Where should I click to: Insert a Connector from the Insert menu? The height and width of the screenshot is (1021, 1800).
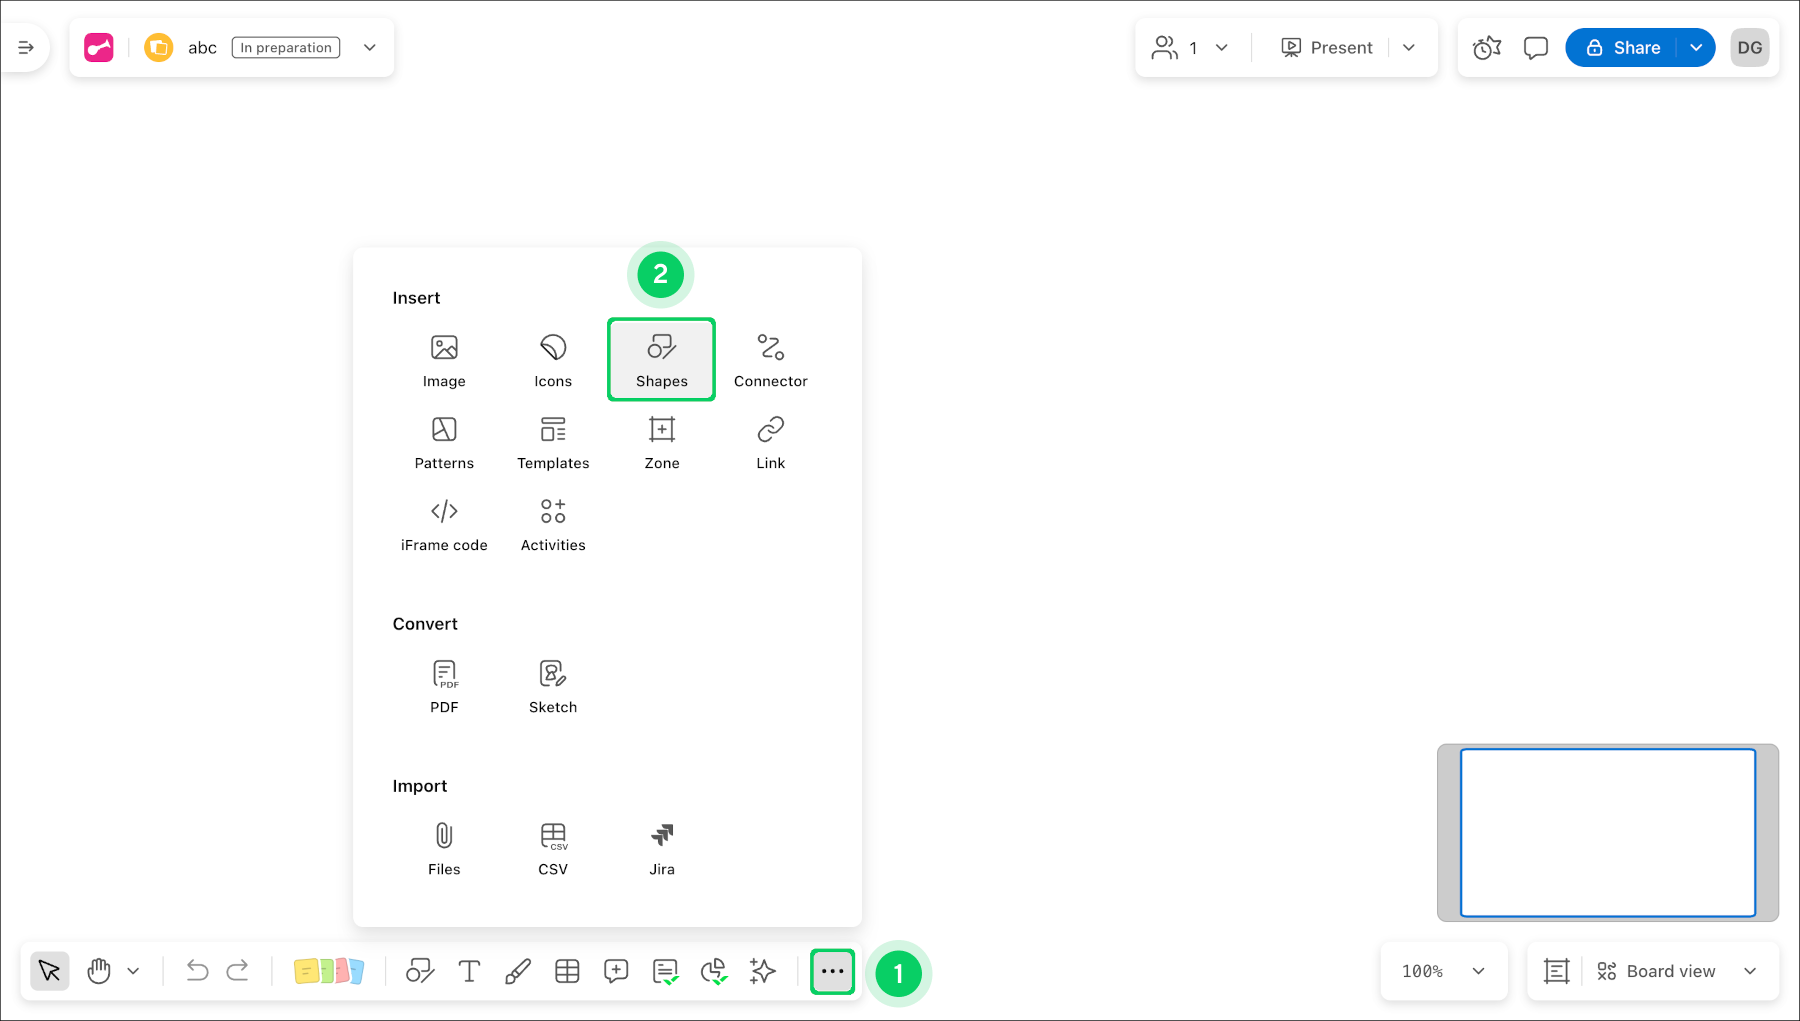point(770,358)
